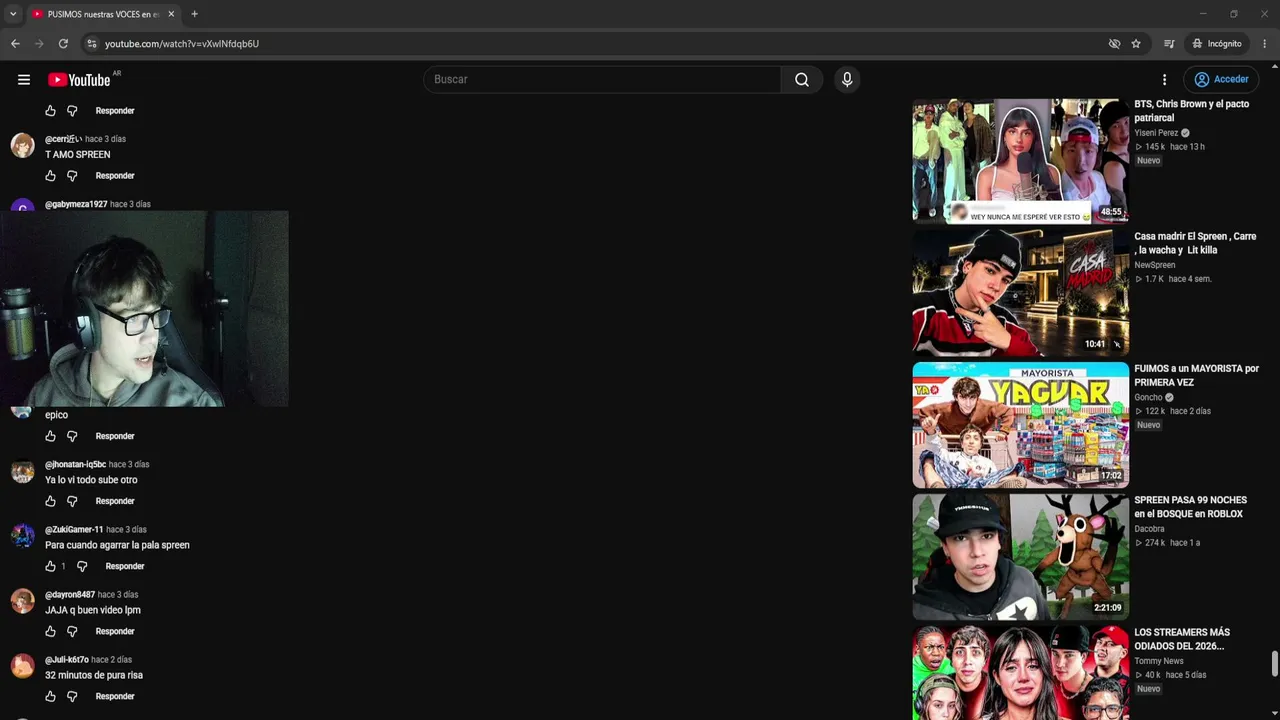Click the address bar URL
This screenshot has width=1280, height=720.
tap(182, 44)
